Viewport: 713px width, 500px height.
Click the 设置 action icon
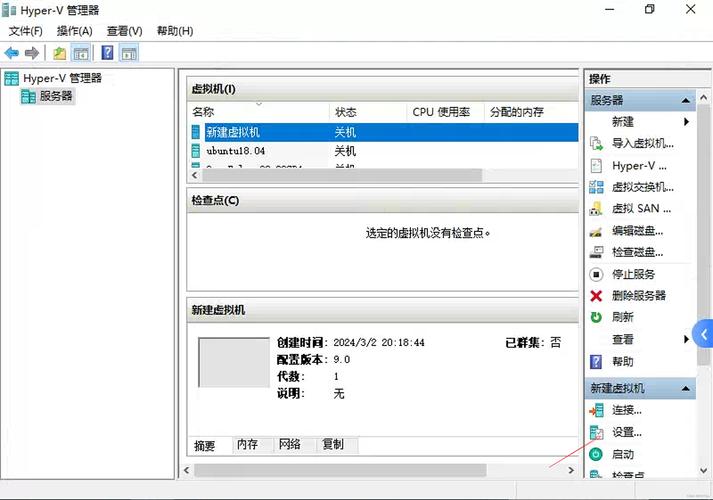point(596,432)
